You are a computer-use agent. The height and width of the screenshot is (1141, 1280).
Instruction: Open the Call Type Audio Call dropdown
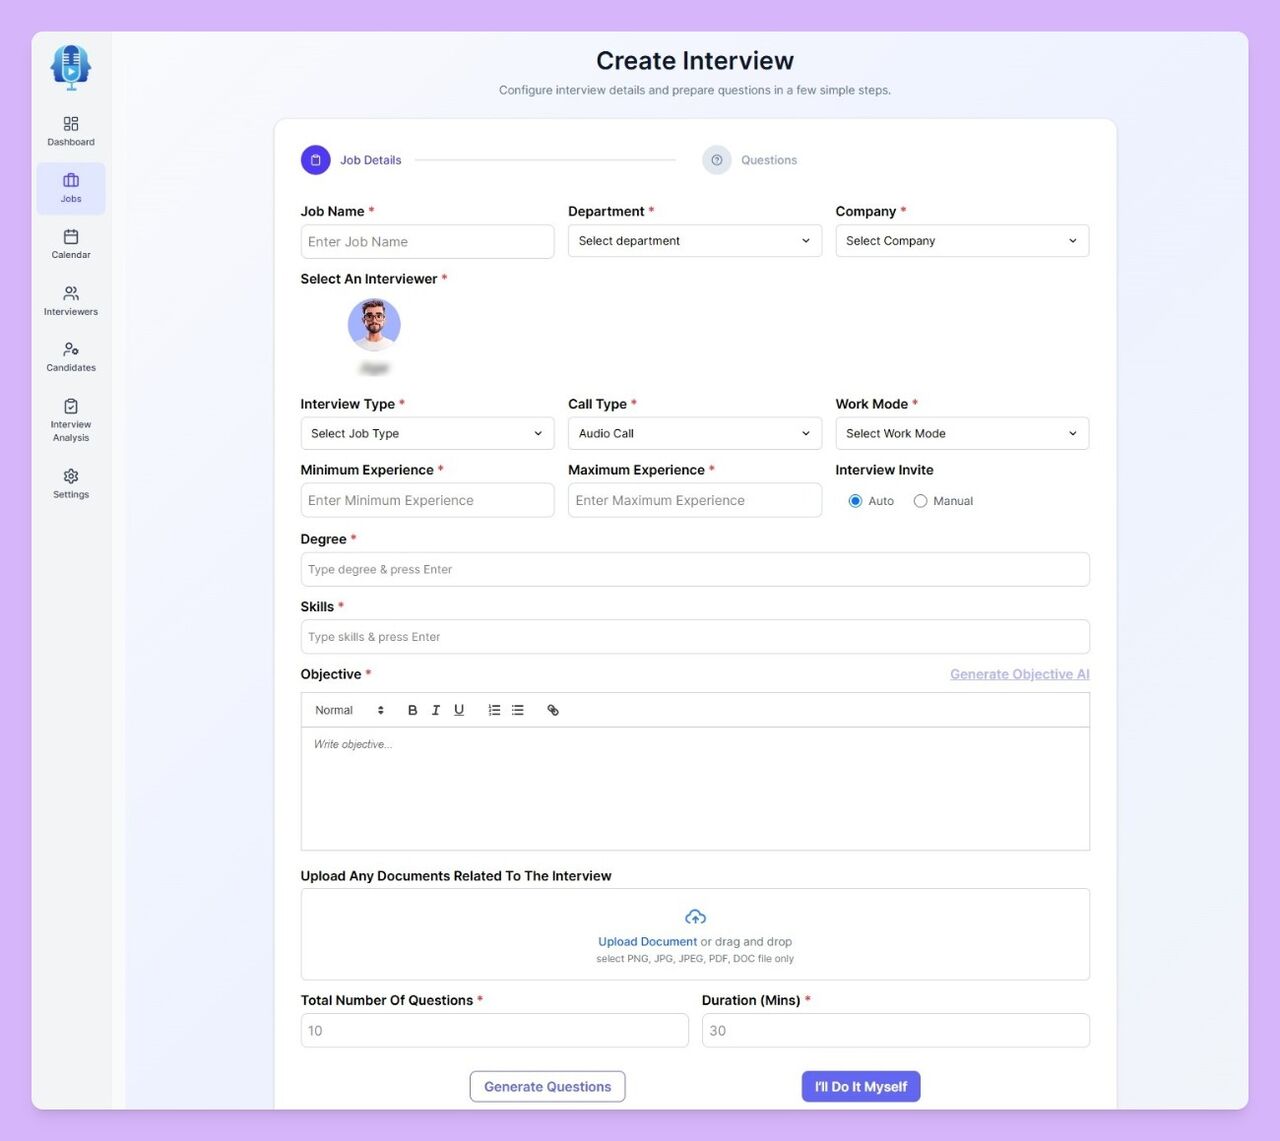tap(695, 433)
